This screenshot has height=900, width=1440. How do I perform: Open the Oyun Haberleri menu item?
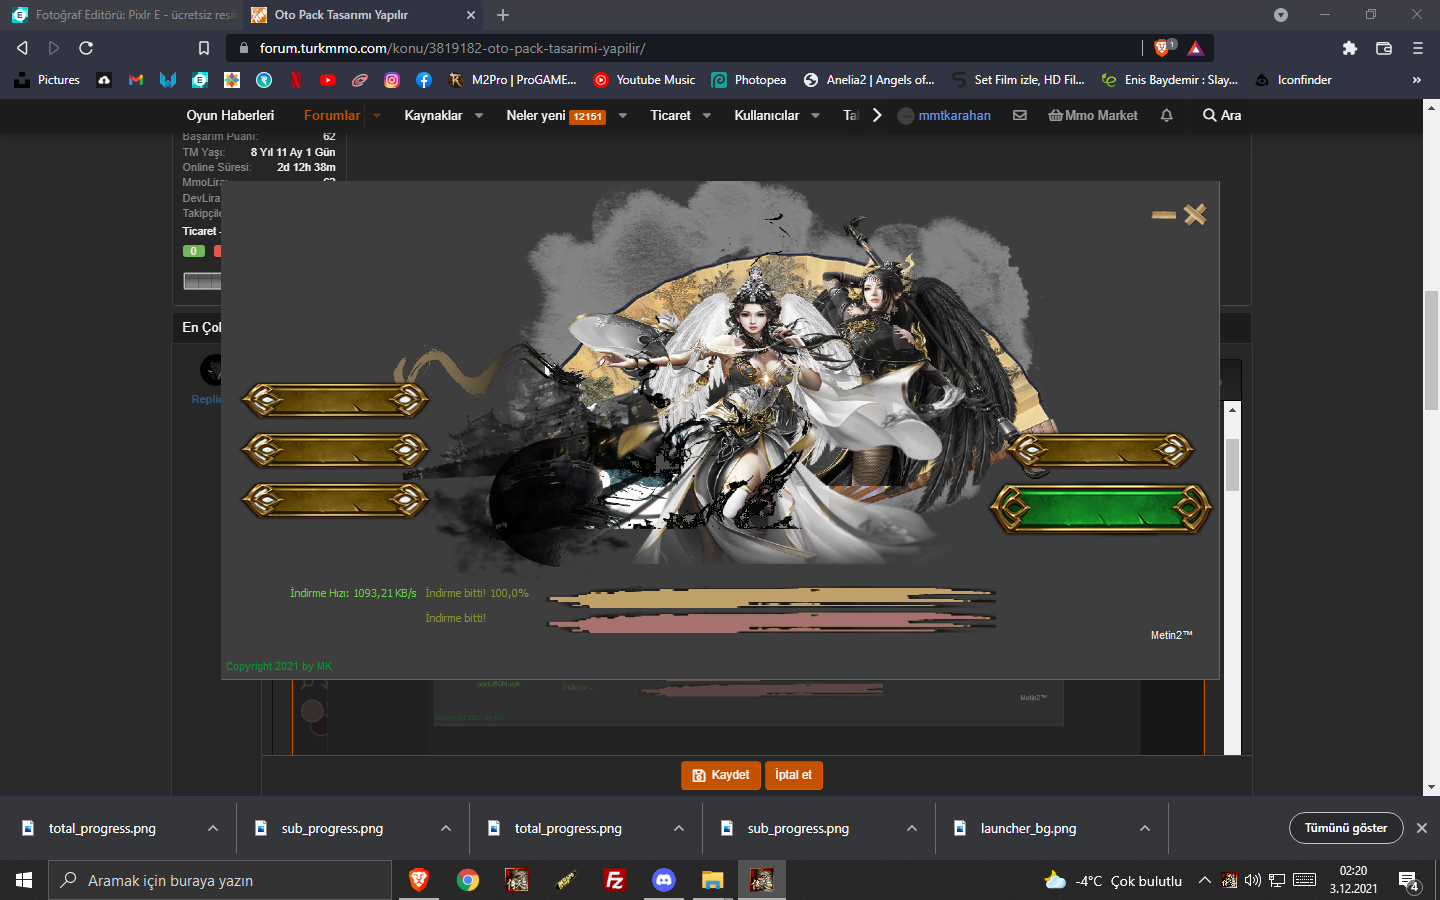click(x=230, y=116)
